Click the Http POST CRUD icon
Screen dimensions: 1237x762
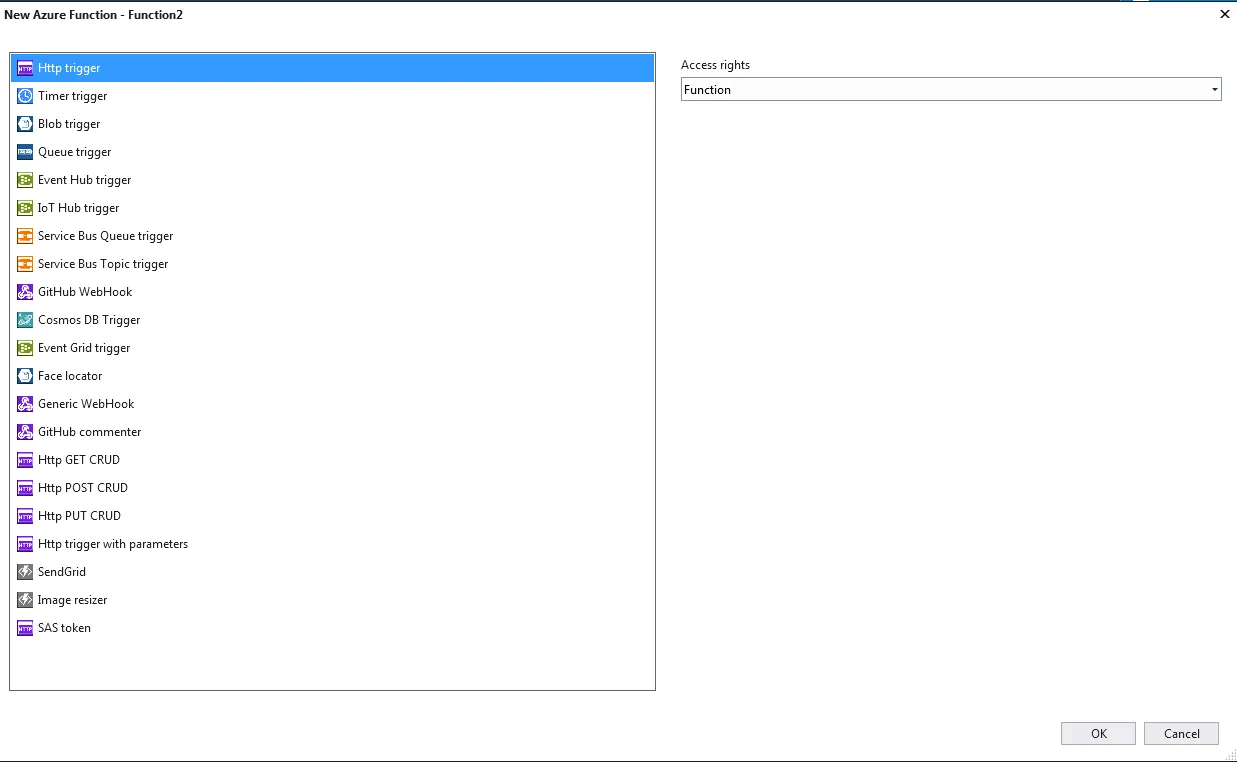point(25,488)
